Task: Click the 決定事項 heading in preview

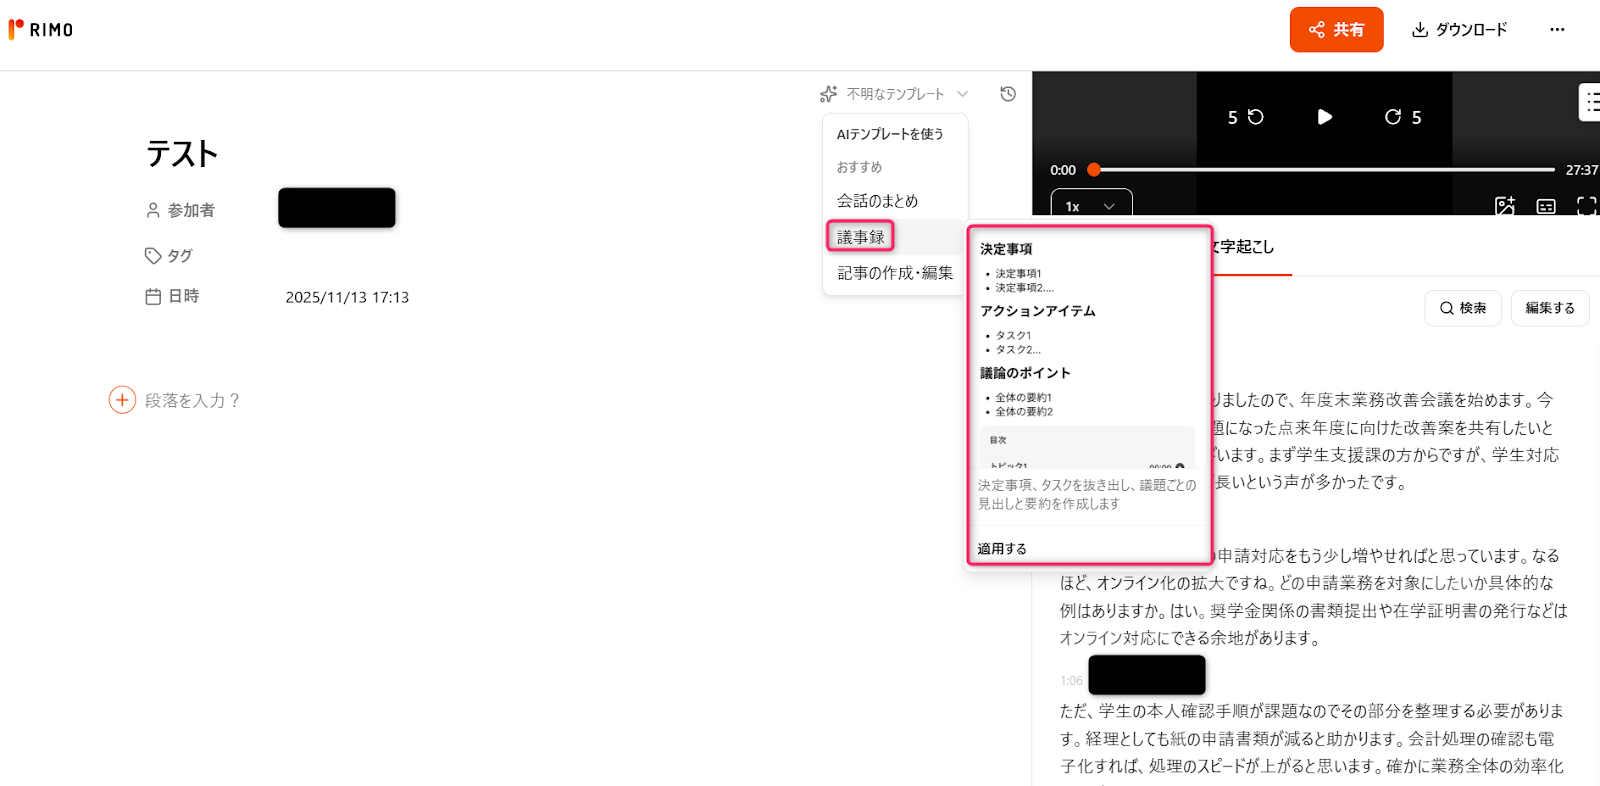Action: [x=1006, y=249]
